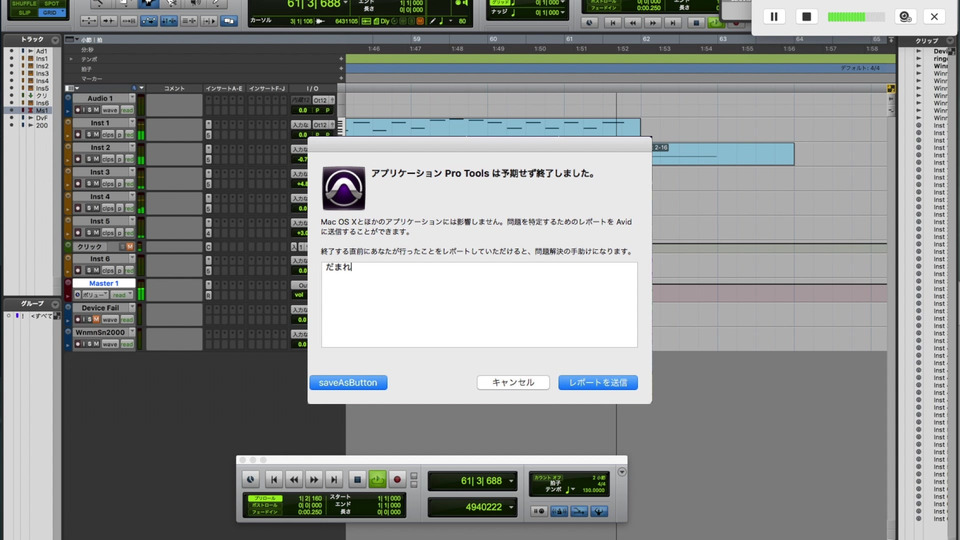
Task: Toggle Link Timeline and Edit Selection button
Action: [168, 21]
